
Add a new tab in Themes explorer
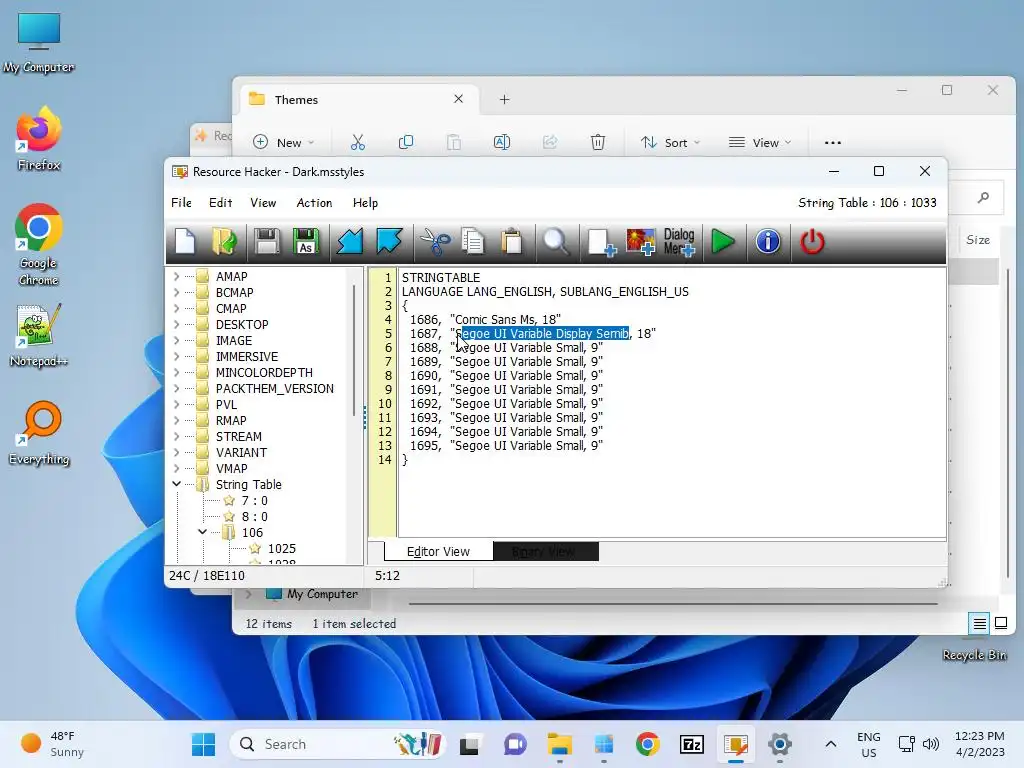(504, 99)
